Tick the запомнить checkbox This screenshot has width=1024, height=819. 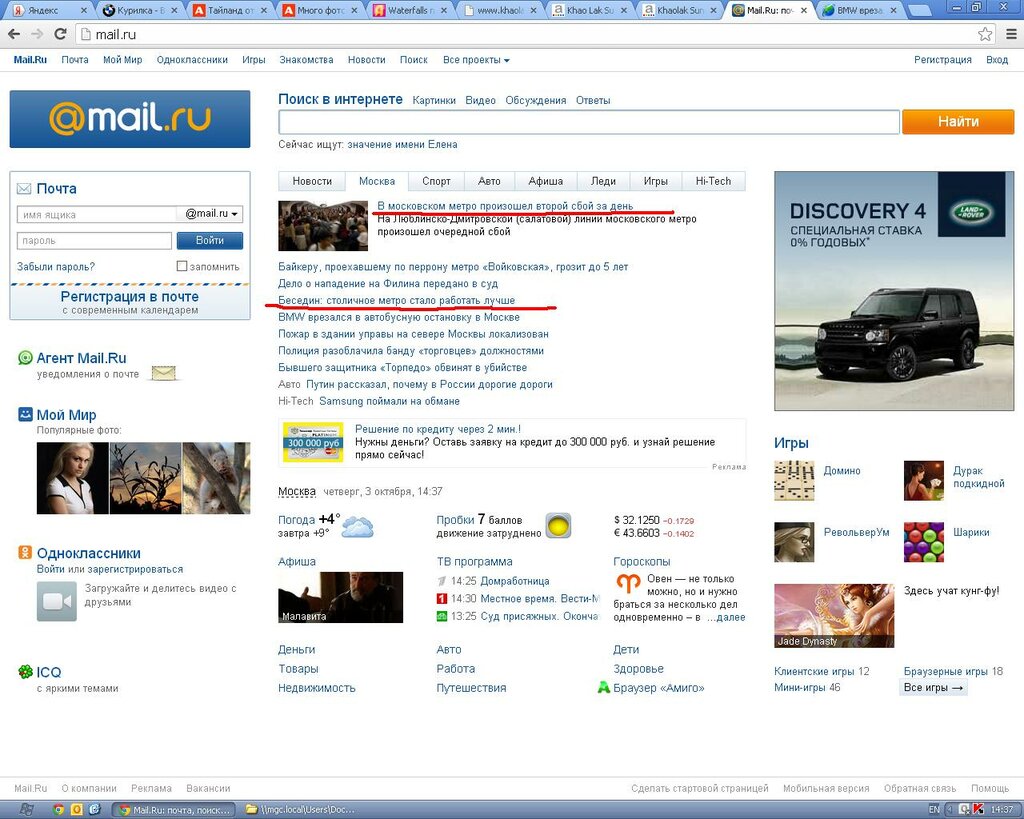[182, 266]
